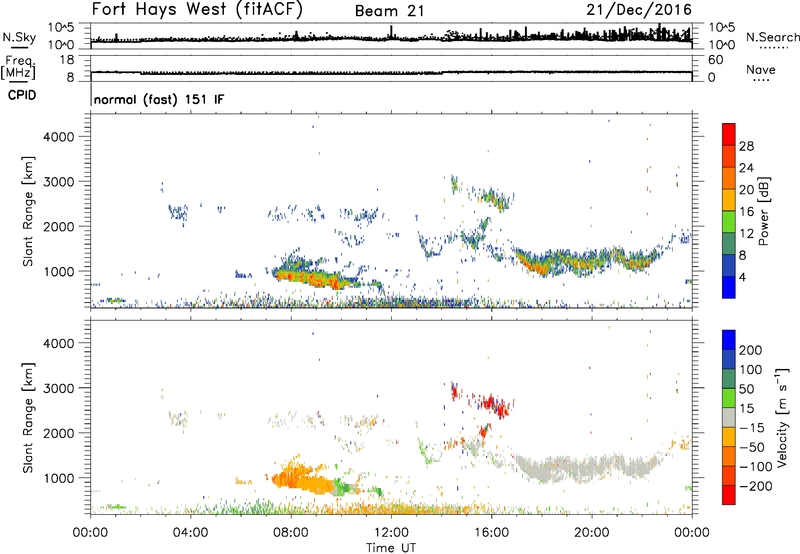Click the 50–100 m/s teal Velocity swatch

[729, 379]
